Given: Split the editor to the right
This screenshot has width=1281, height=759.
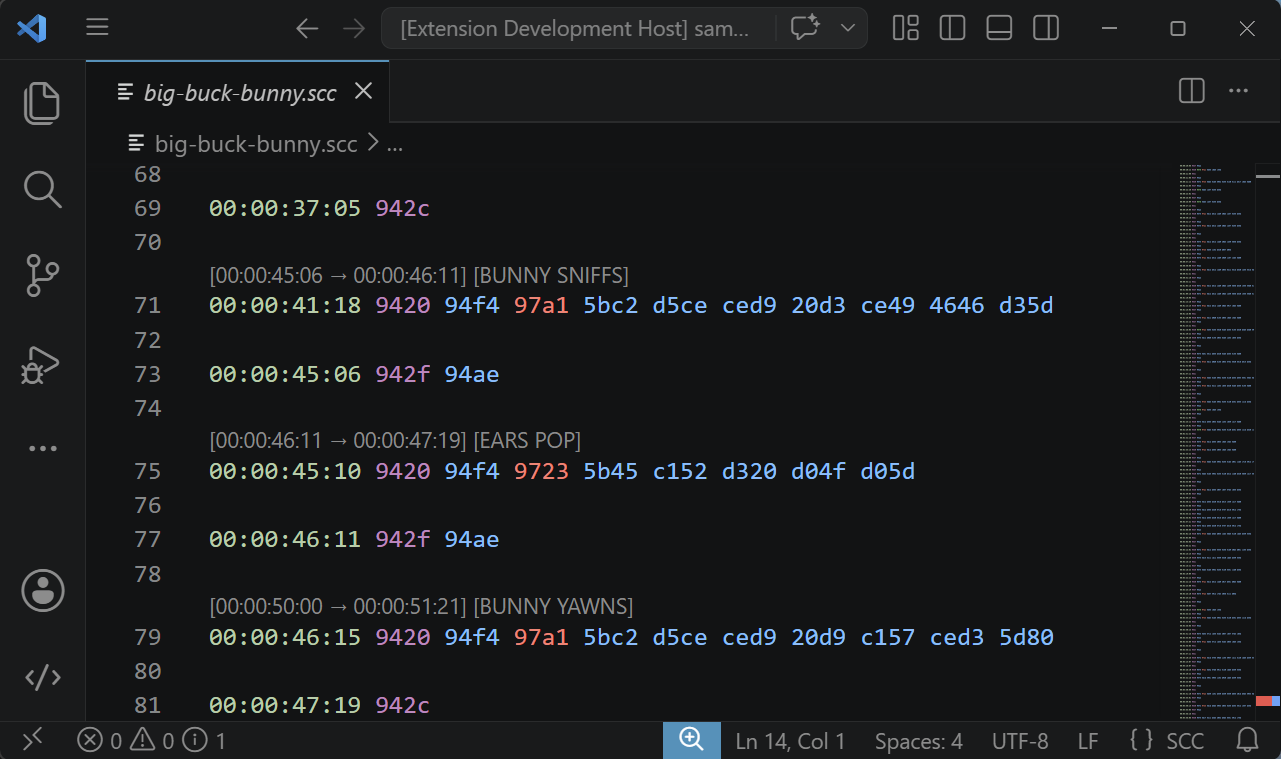Looking at the screenshot, I should pos(1192,91).
